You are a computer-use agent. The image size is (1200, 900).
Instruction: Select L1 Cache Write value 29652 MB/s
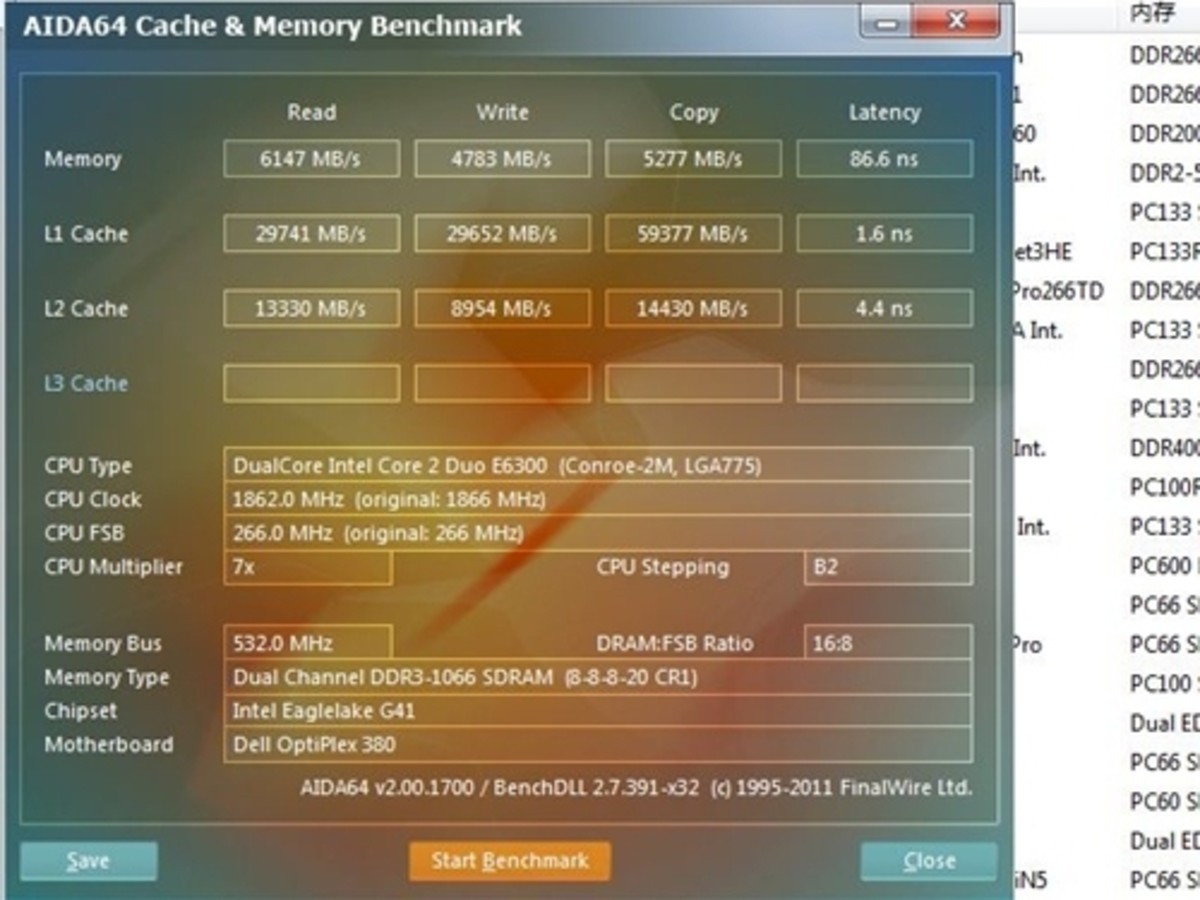(x=503, y=234)
